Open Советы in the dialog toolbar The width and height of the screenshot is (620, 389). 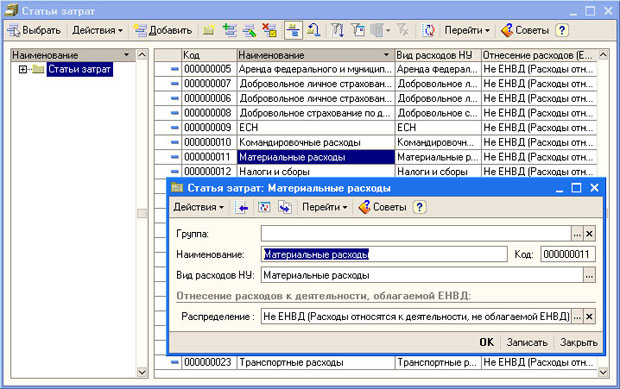[x=382, y=207]
